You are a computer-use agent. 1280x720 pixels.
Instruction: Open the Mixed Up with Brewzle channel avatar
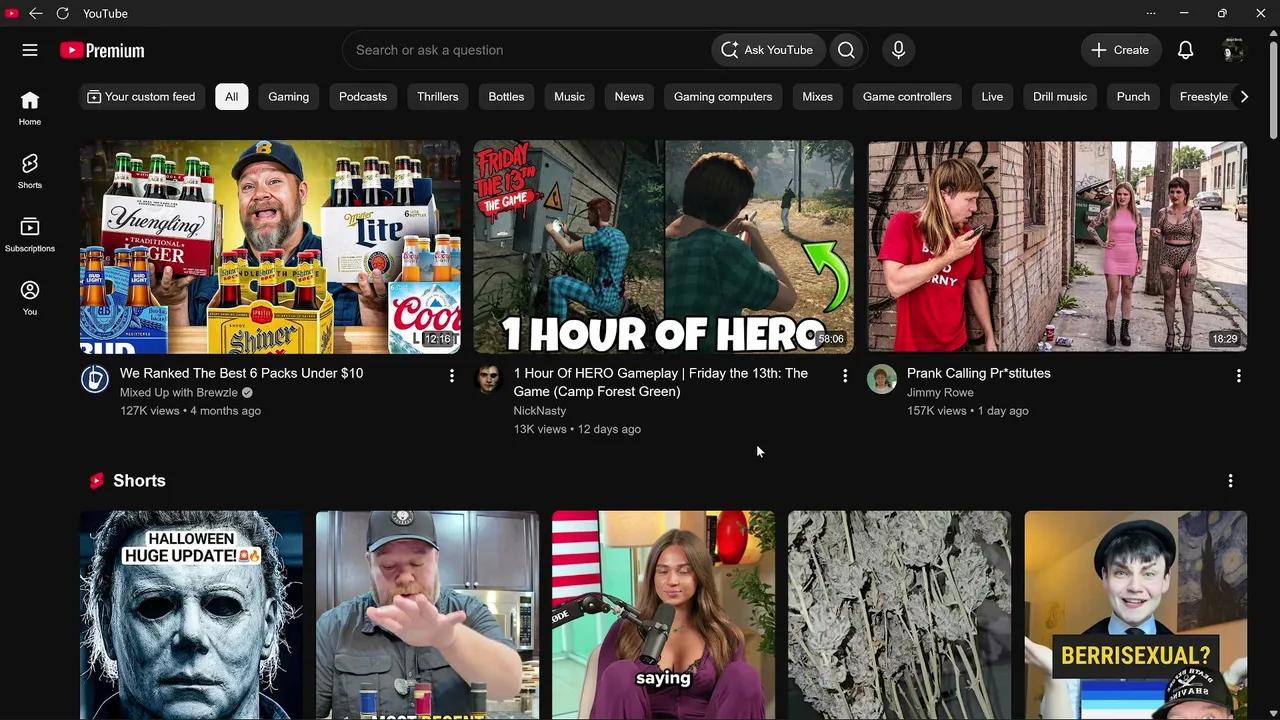coord(95,378)
